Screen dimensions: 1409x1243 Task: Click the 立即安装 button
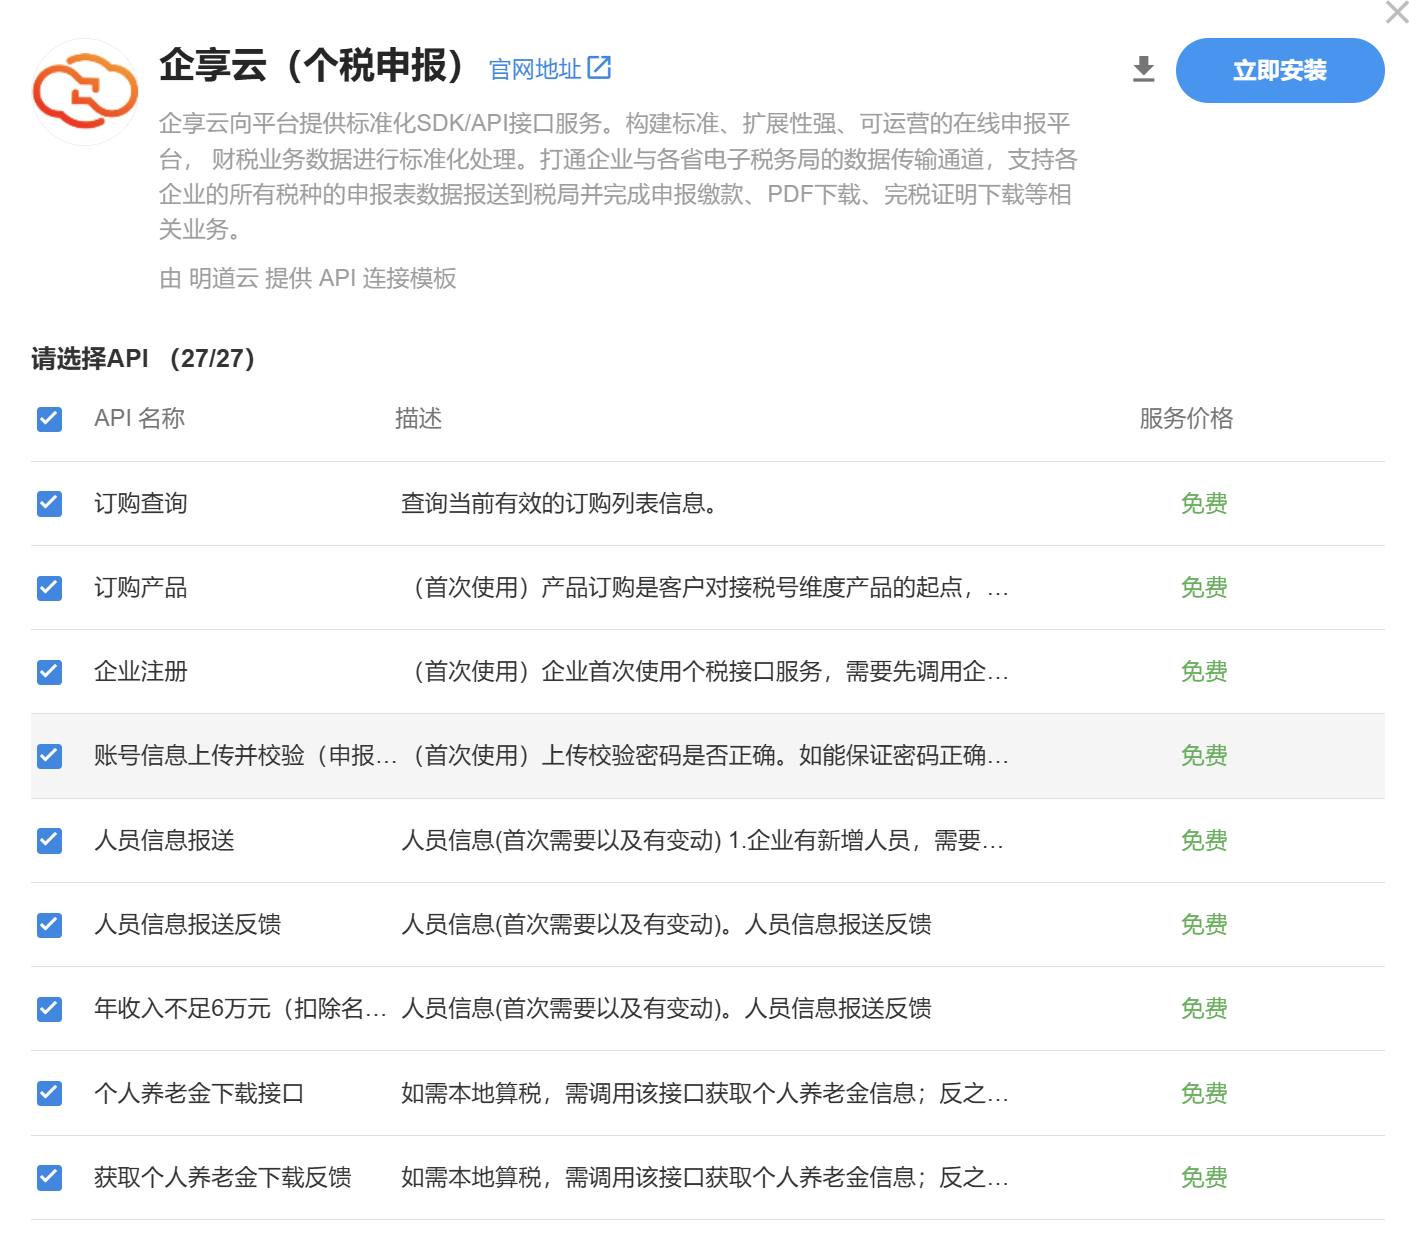click(1279, 70)
